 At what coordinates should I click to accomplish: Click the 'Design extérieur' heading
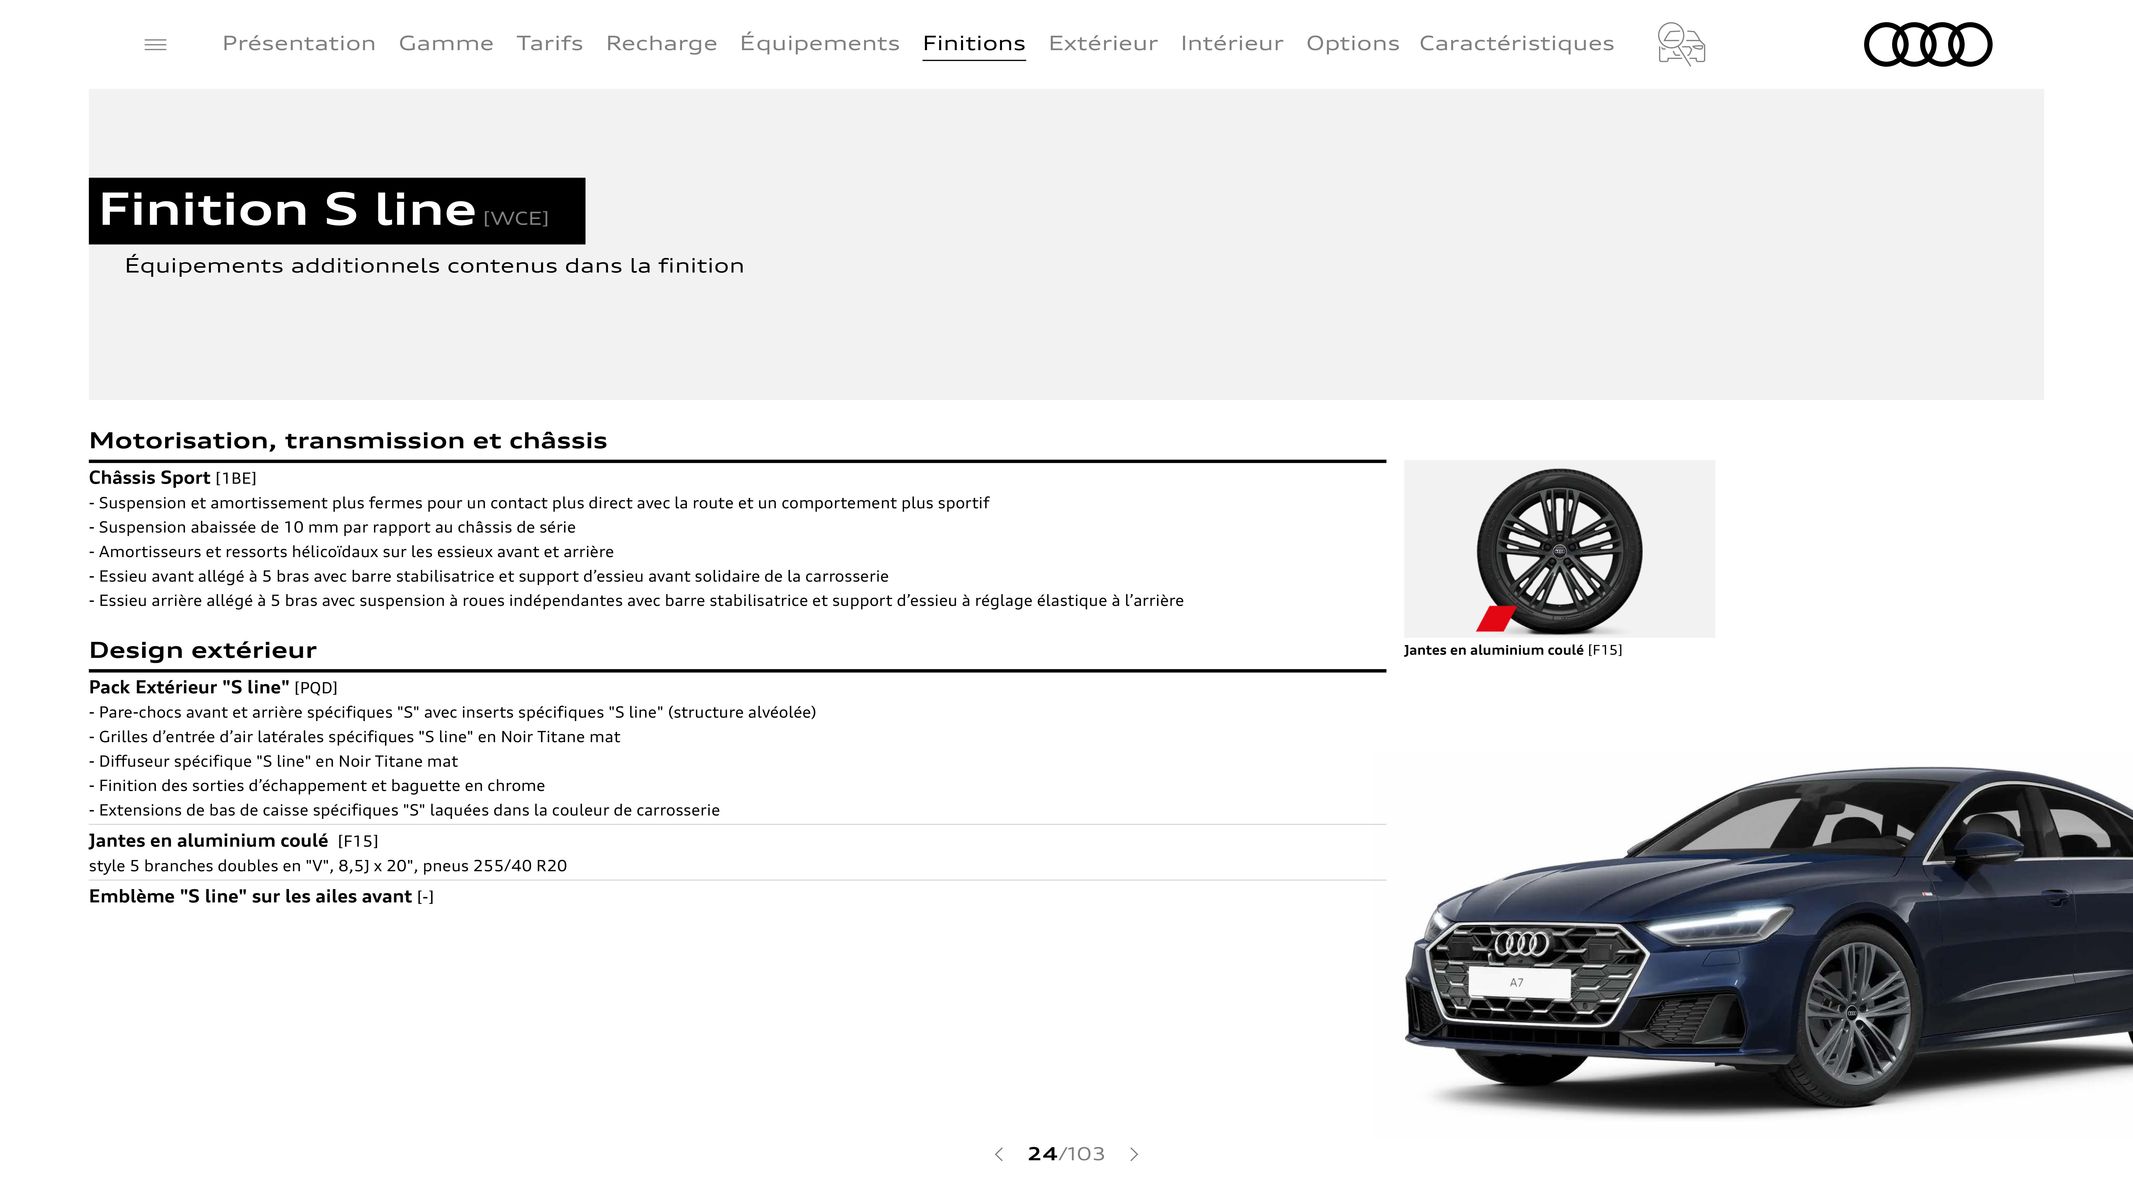click(203, 650)
